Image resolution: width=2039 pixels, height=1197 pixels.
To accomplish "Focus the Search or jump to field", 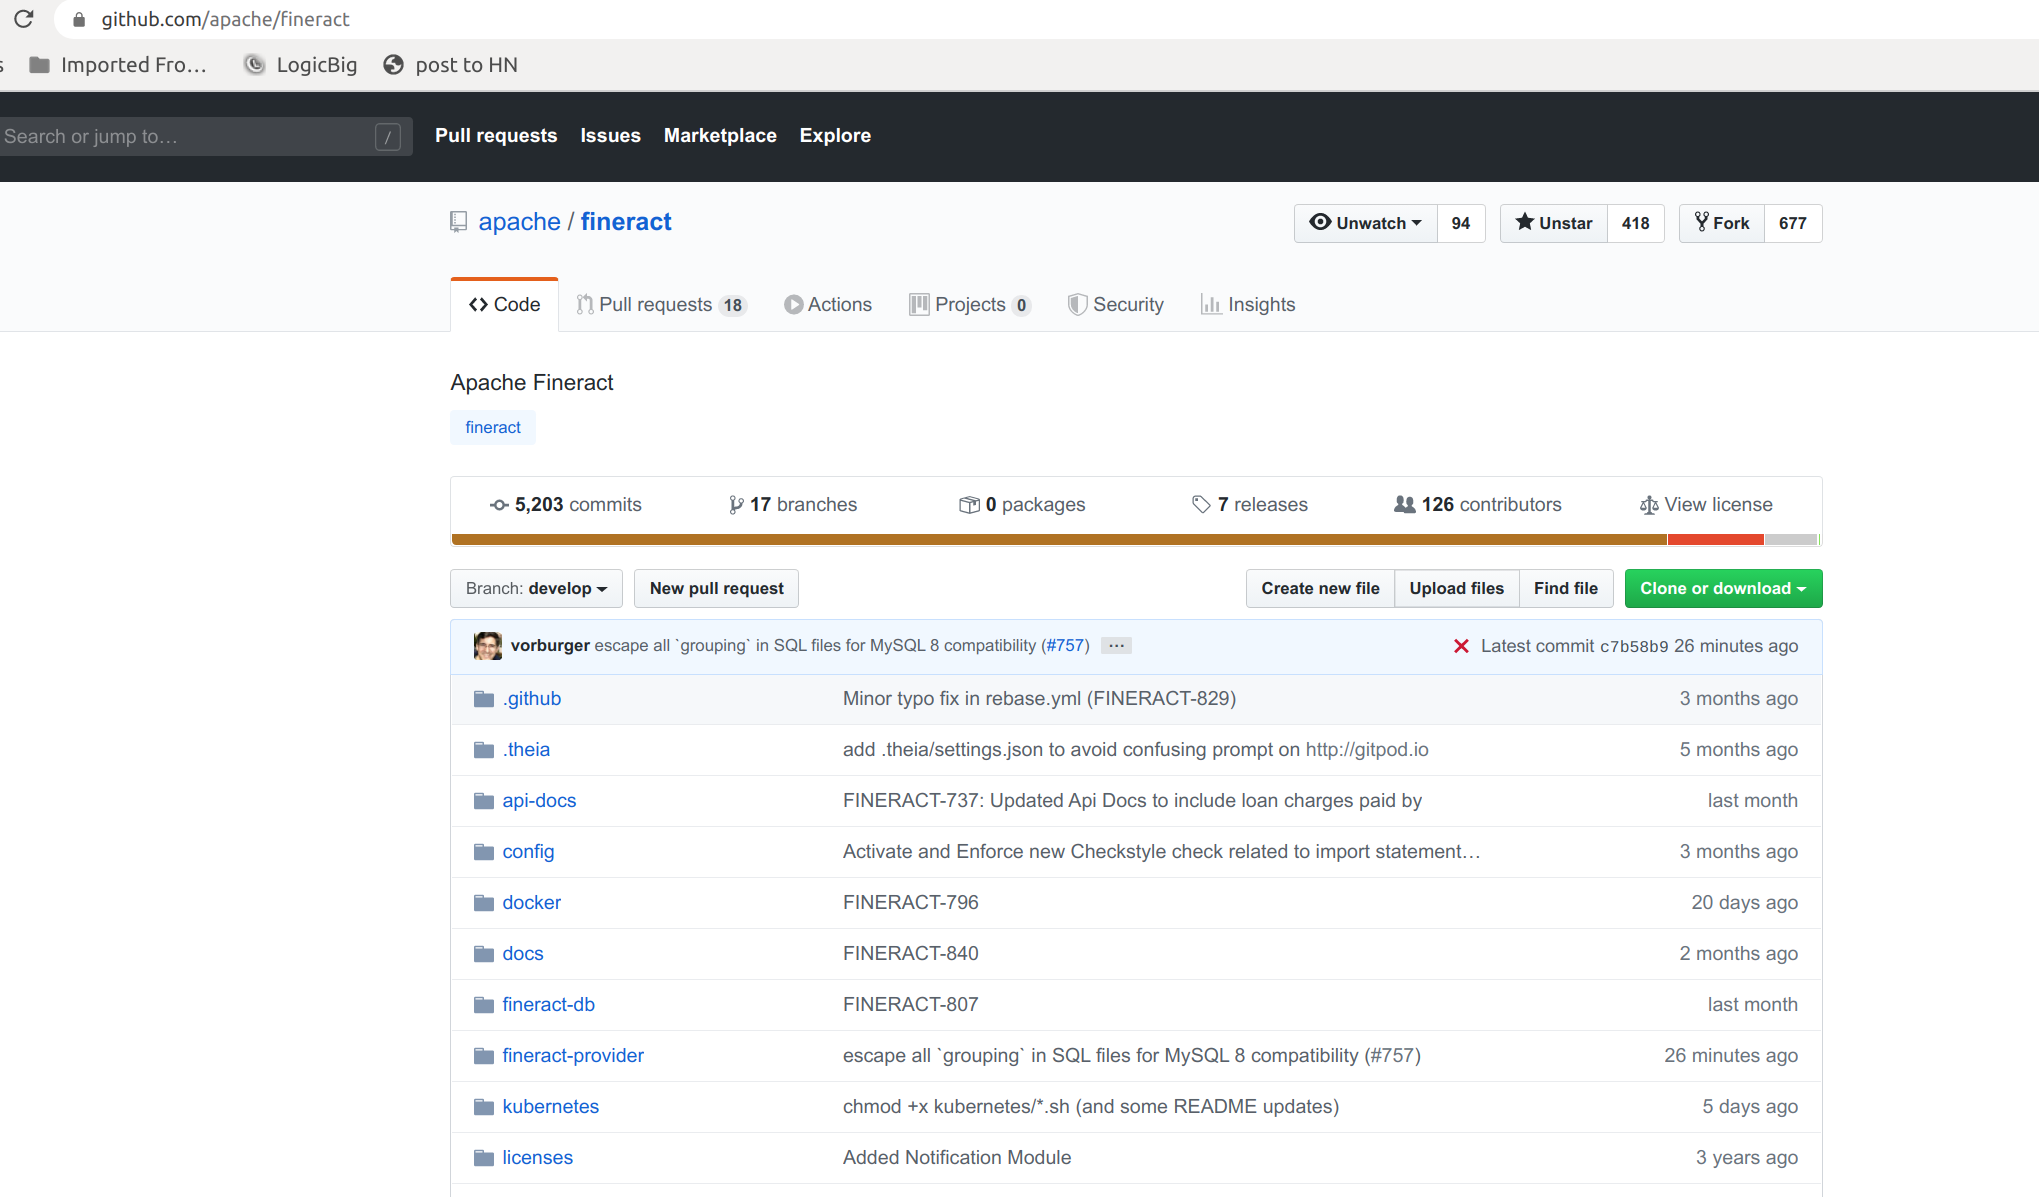I will tap(204, 137).
